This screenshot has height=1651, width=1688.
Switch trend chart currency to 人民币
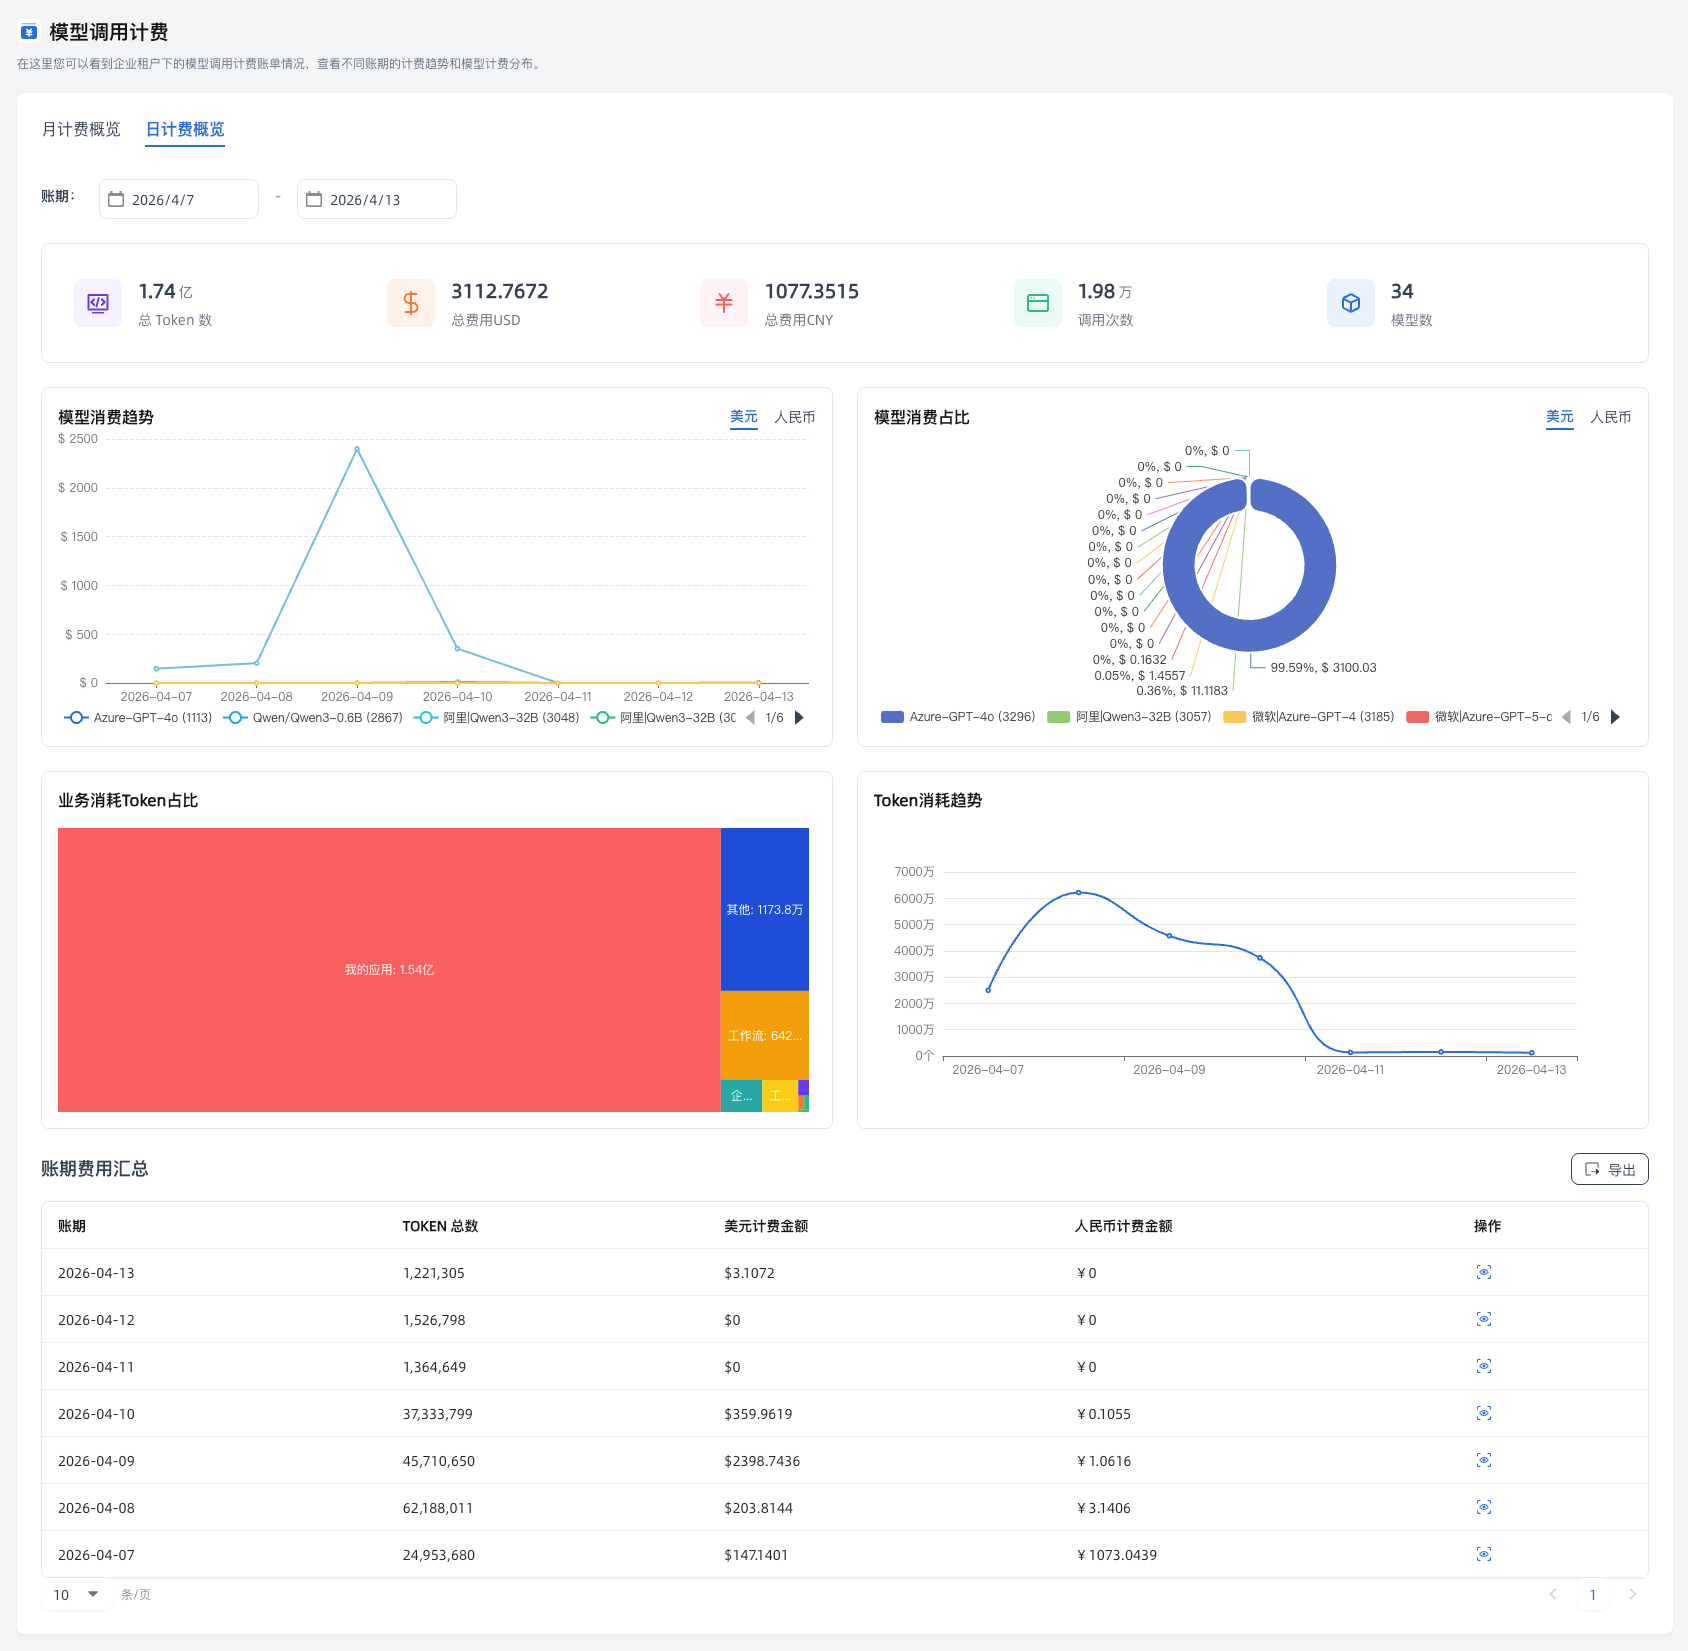click(794, 417)
